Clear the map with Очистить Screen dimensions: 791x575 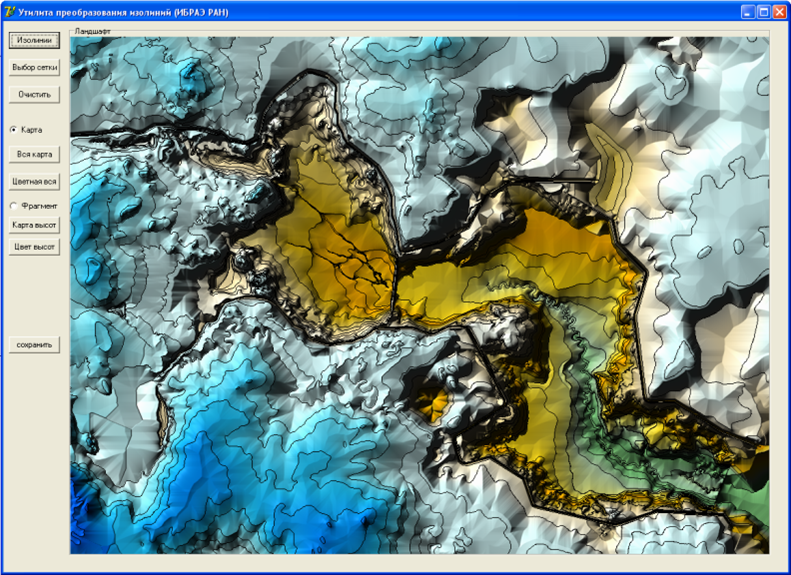(34, 95)
